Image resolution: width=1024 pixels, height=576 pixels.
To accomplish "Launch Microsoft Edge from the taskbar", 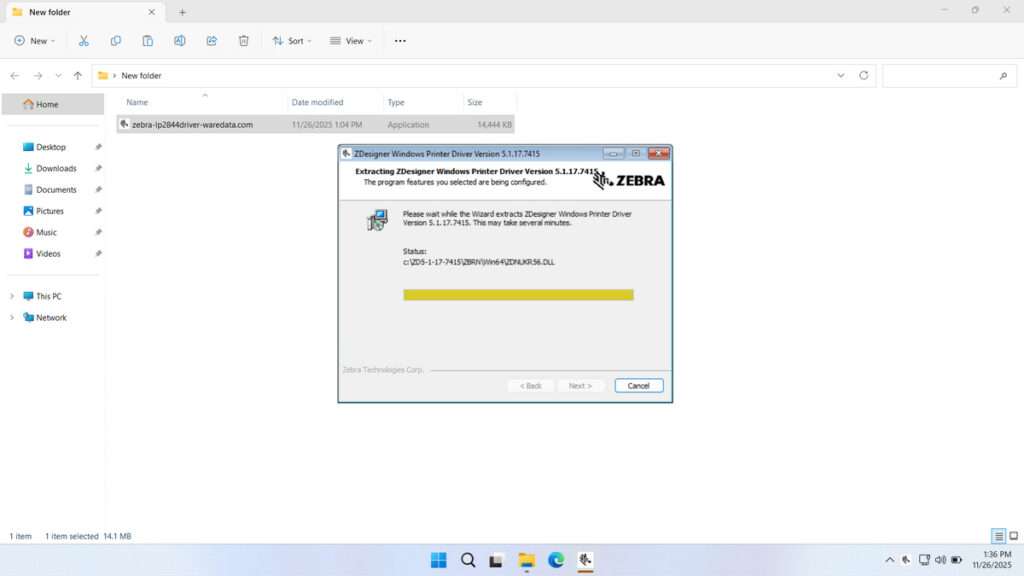I will click(555, 560).
